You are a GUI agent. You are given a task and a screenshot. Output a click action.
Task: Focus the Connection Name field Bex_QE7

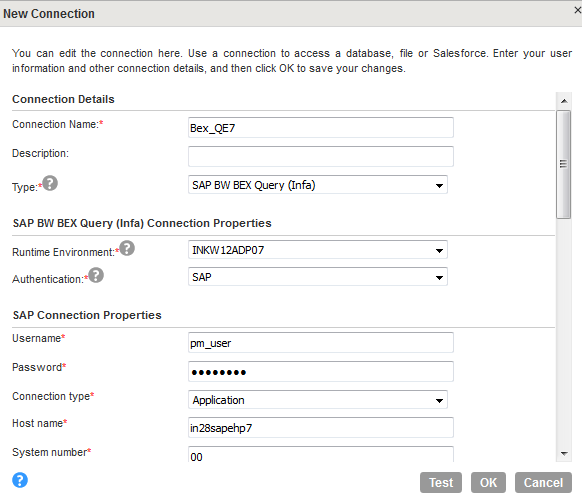pyautogui.click(x=321, y=128)
